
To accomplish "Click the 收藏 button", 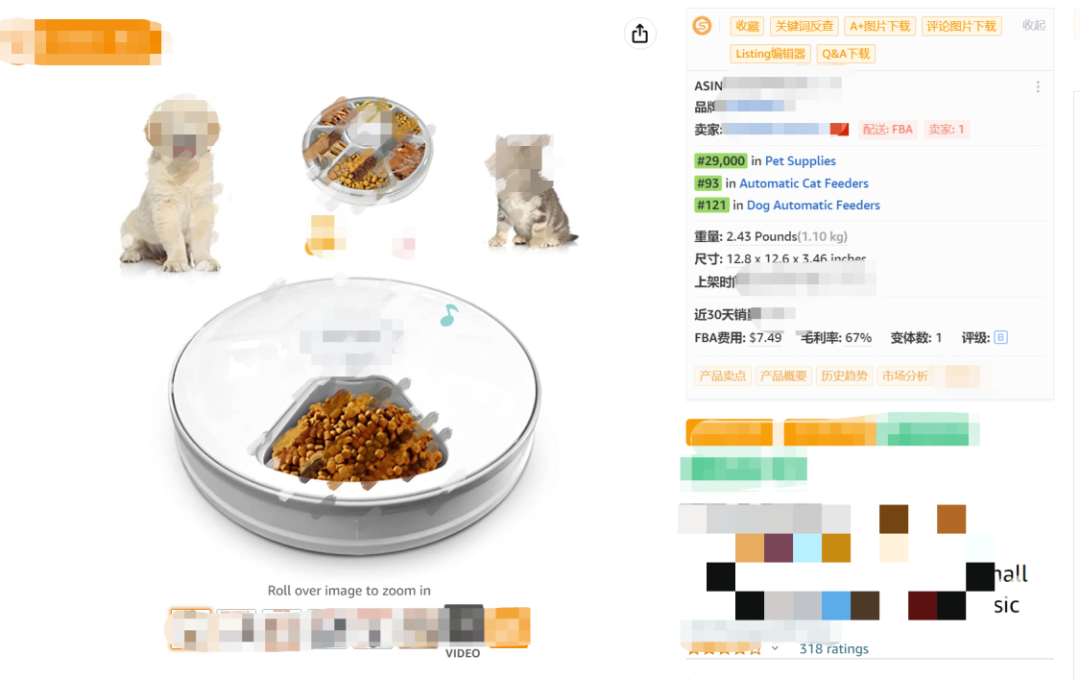I will tap(747, 26).
